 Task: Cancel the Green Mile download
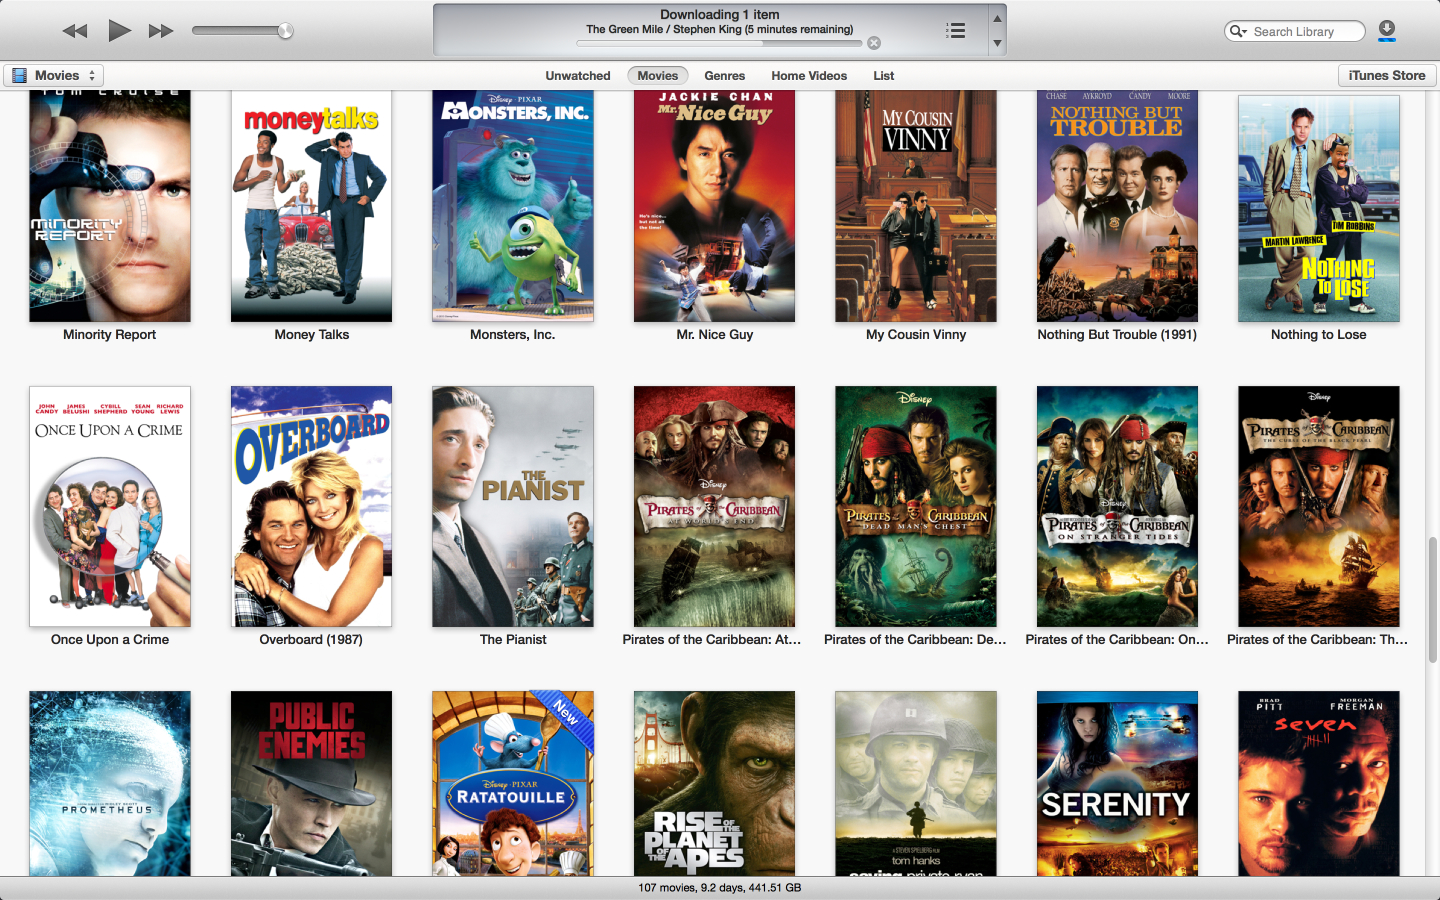coord(874,43)
